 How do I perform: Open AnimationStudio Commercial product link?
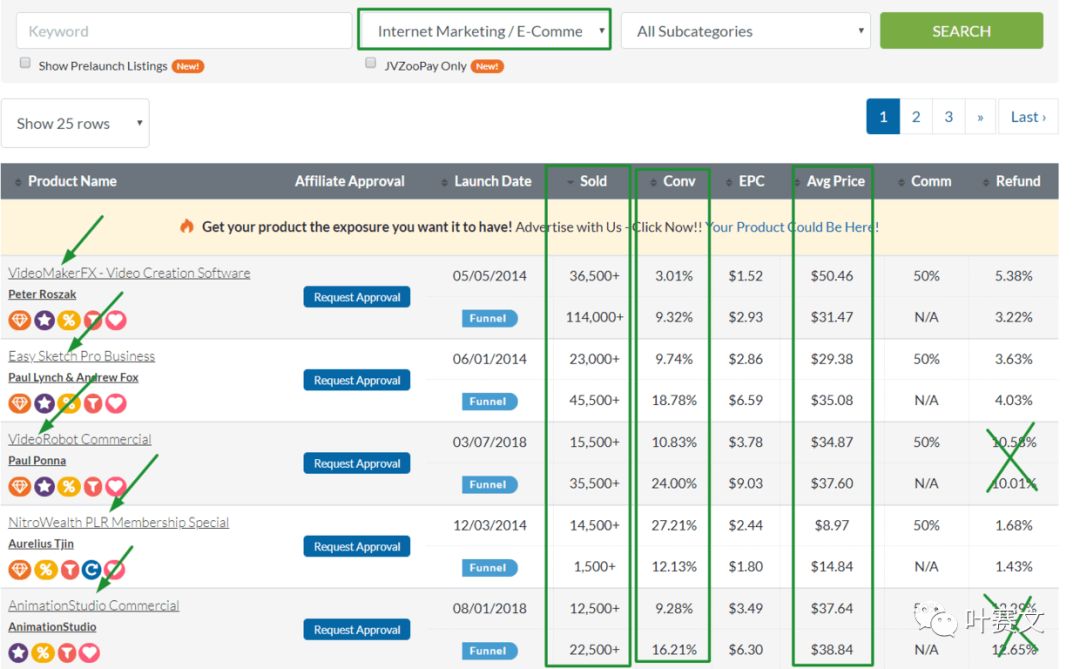[94, 606]
